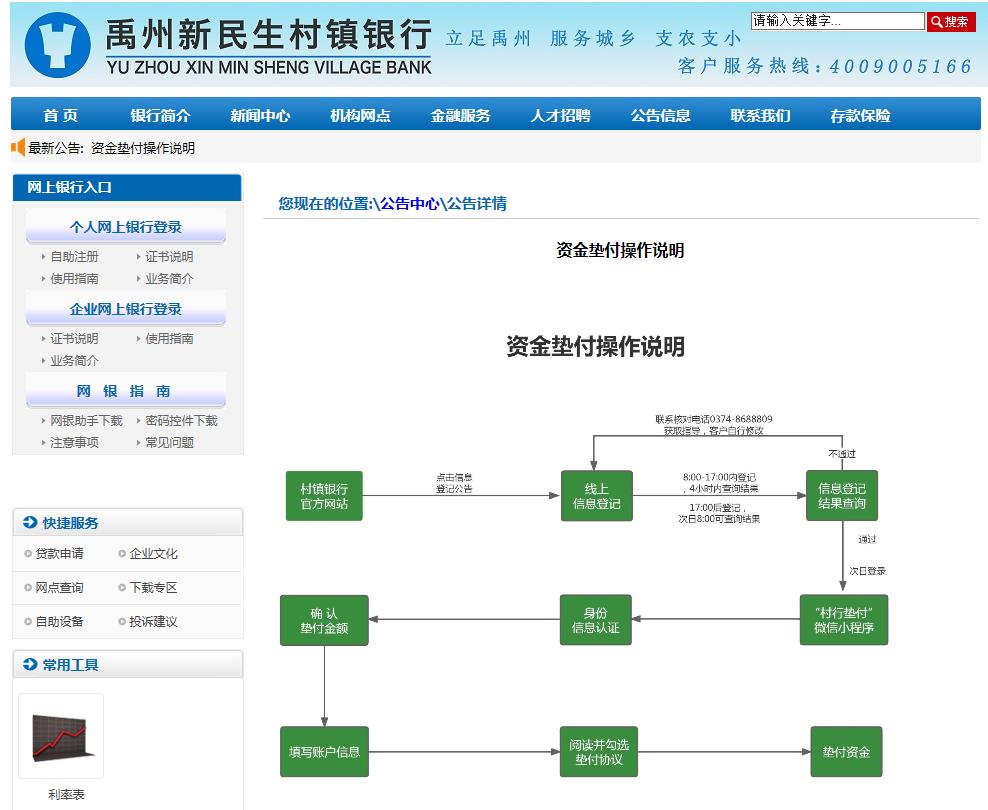Viewport: 988px width, 810px height.
Task: Click 贷款申请 quick service link
Action: (59, 554)
